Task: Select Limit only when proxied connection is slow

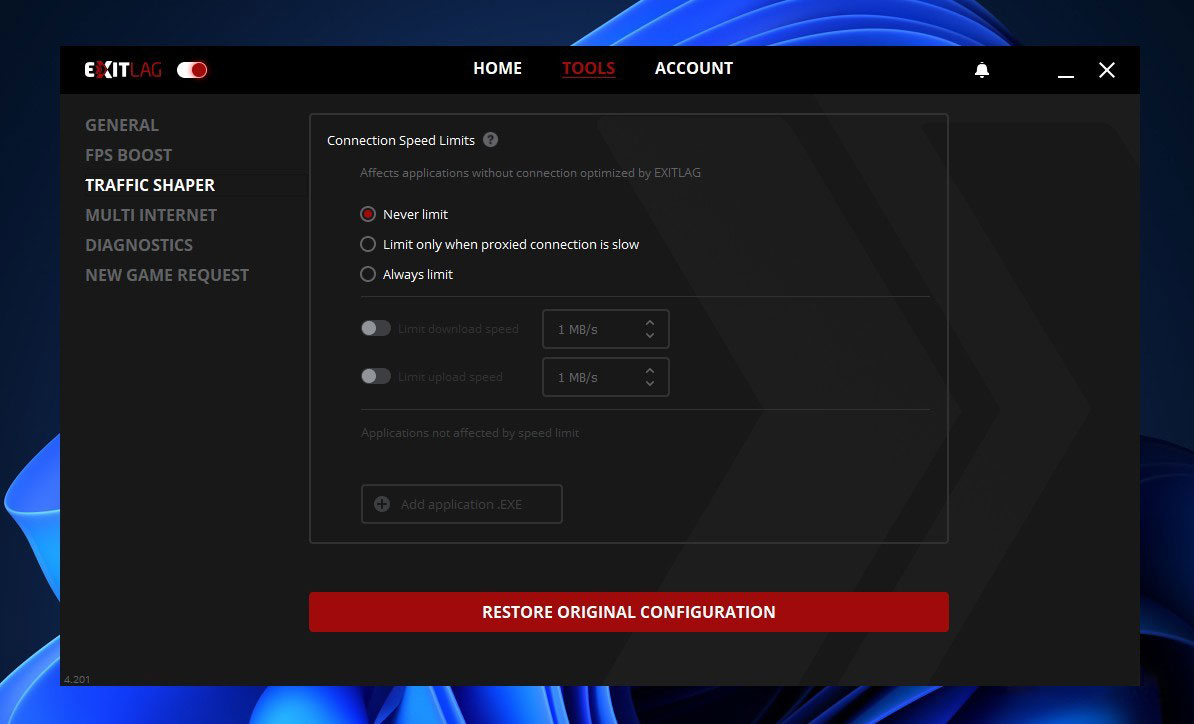Action: tap(368, 244)
